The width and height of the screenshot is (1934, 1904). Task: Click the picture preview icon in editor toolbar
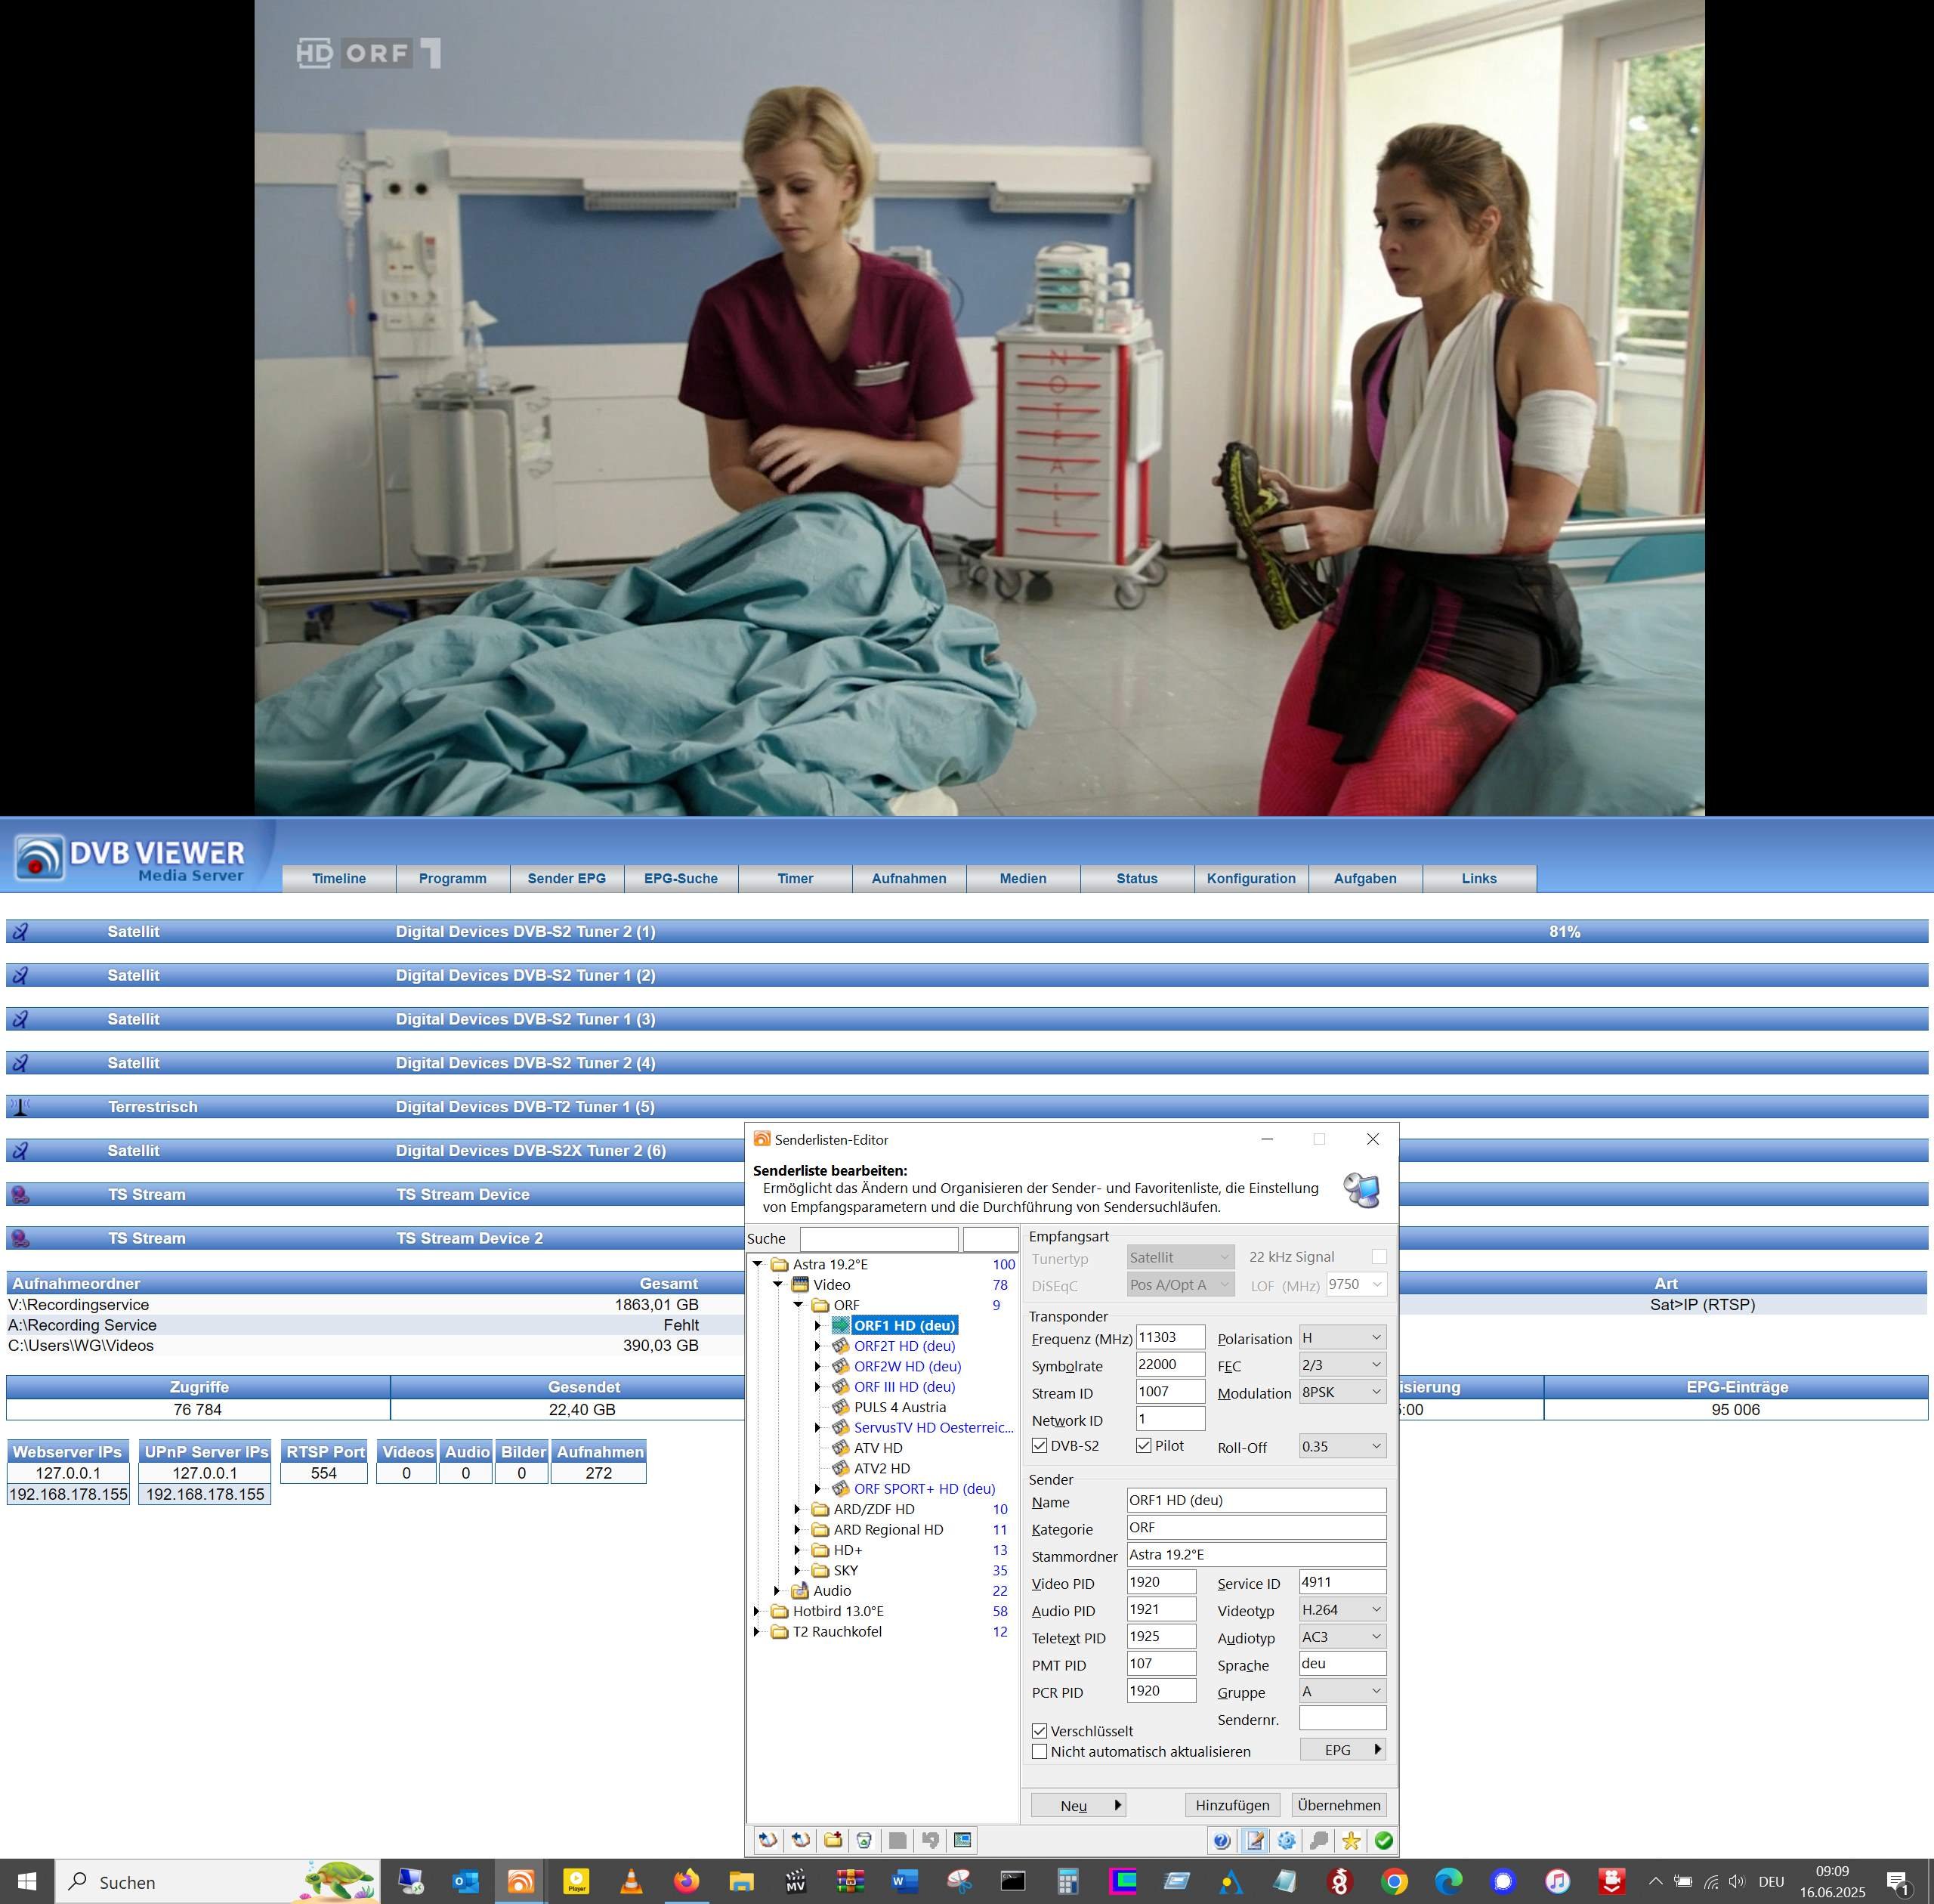coord(962,1840)
